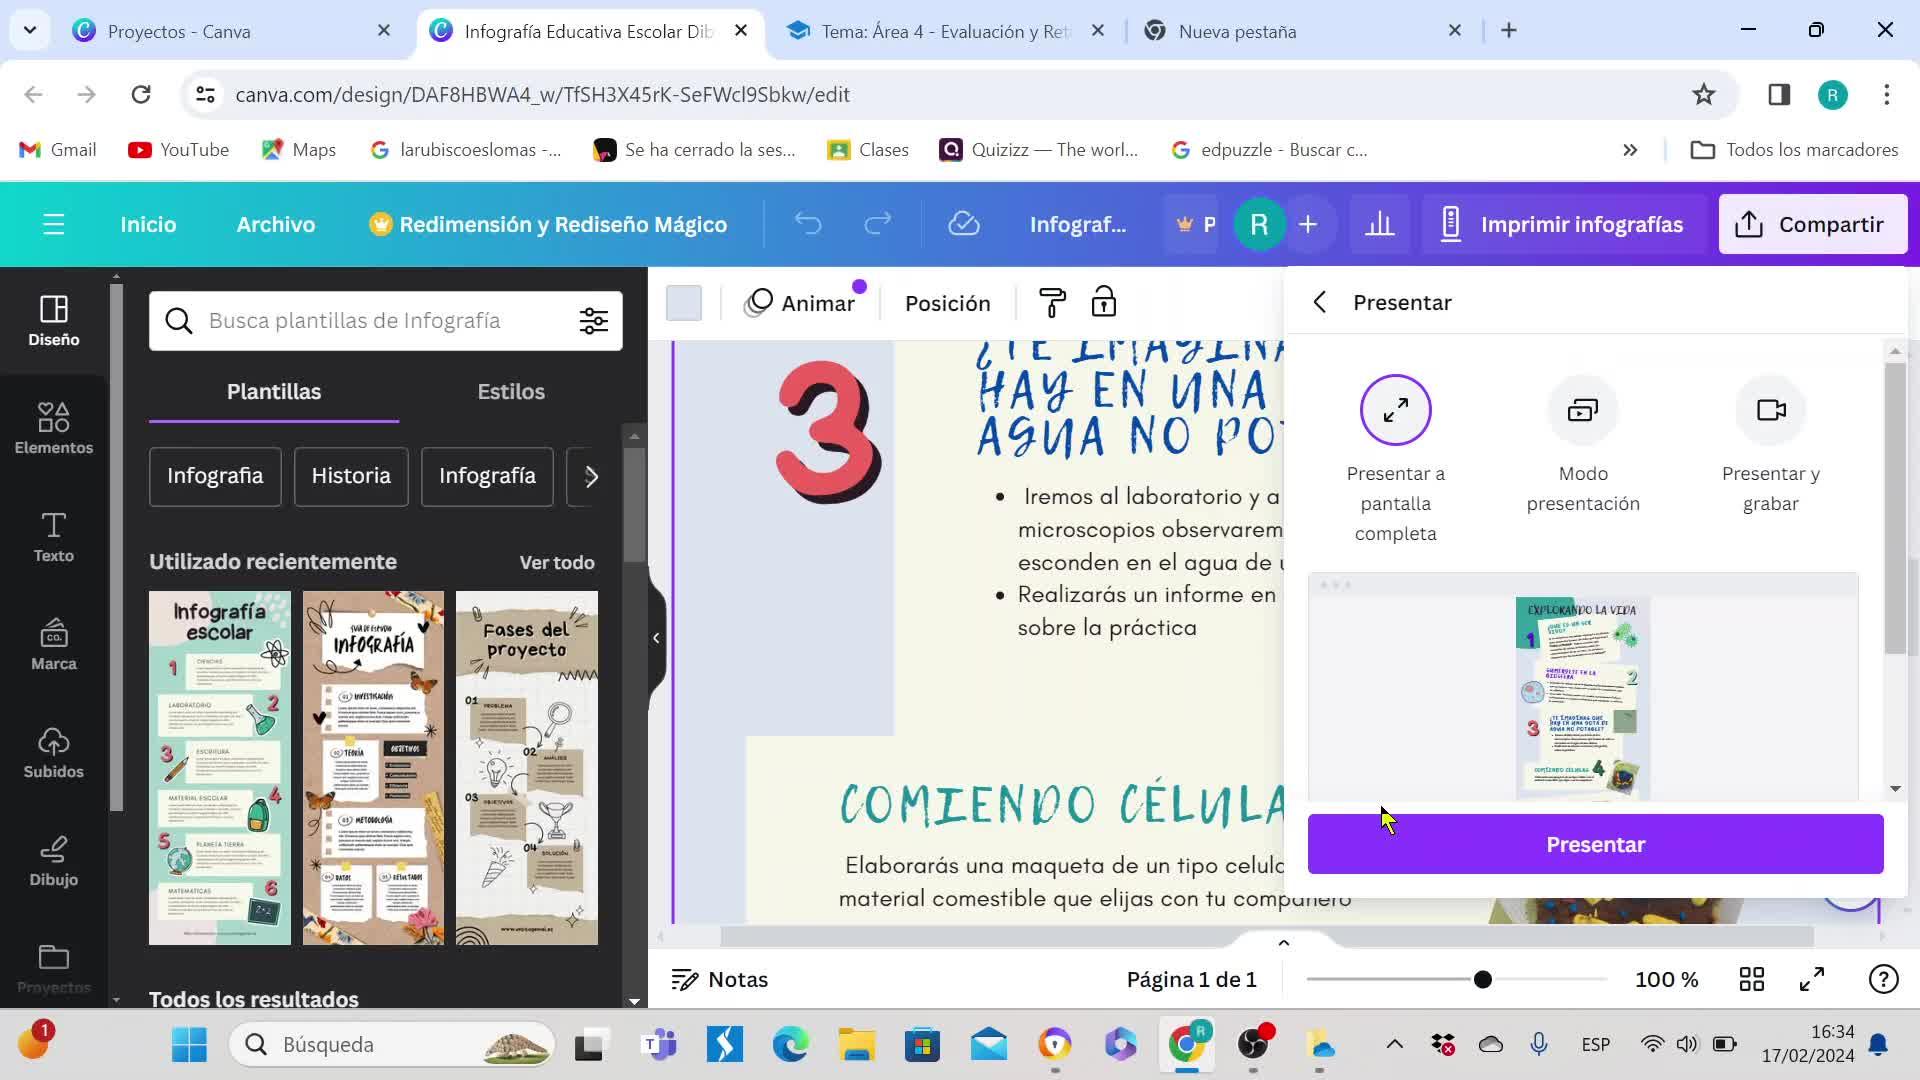Switch to the Estilos tab
1920x1080 pixels.
click(510, 391)
